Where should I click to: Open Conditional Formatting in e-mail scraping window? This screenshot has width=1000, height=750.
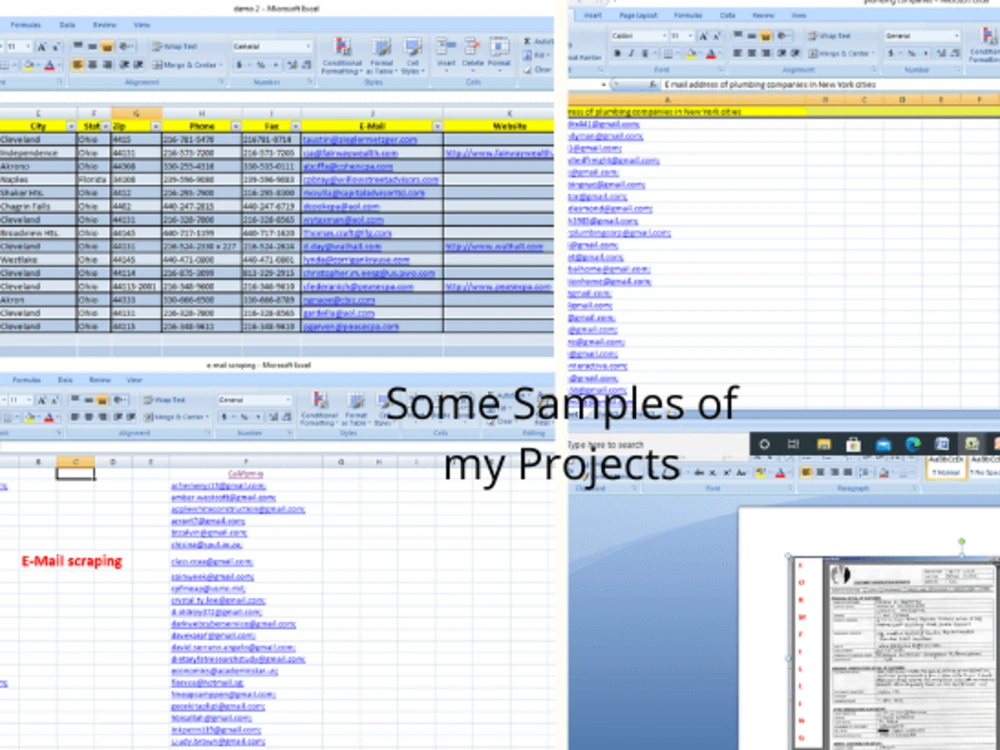coord(319,409)
